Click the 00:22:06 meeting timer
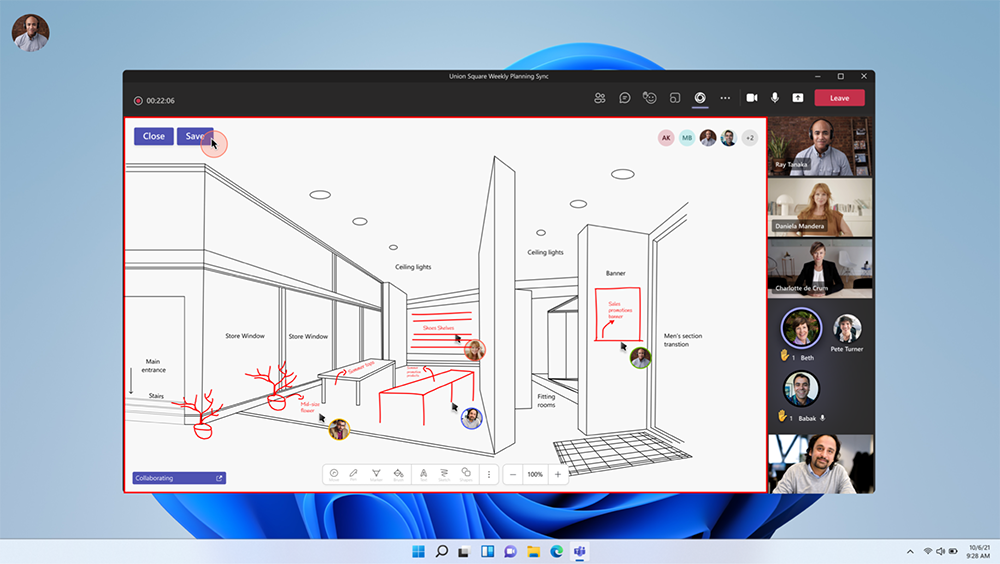Viewport: 1000px width, 564px height. tap(160, 101)
